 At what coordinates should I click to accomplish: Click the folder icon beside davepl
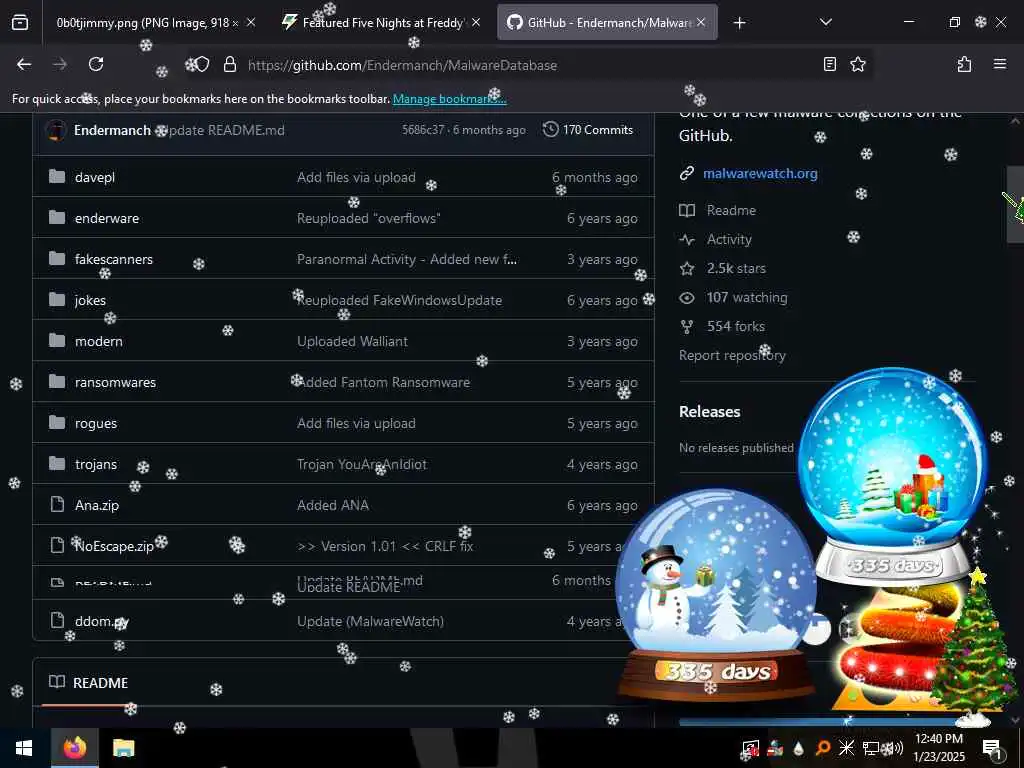(x=57, y=176)
